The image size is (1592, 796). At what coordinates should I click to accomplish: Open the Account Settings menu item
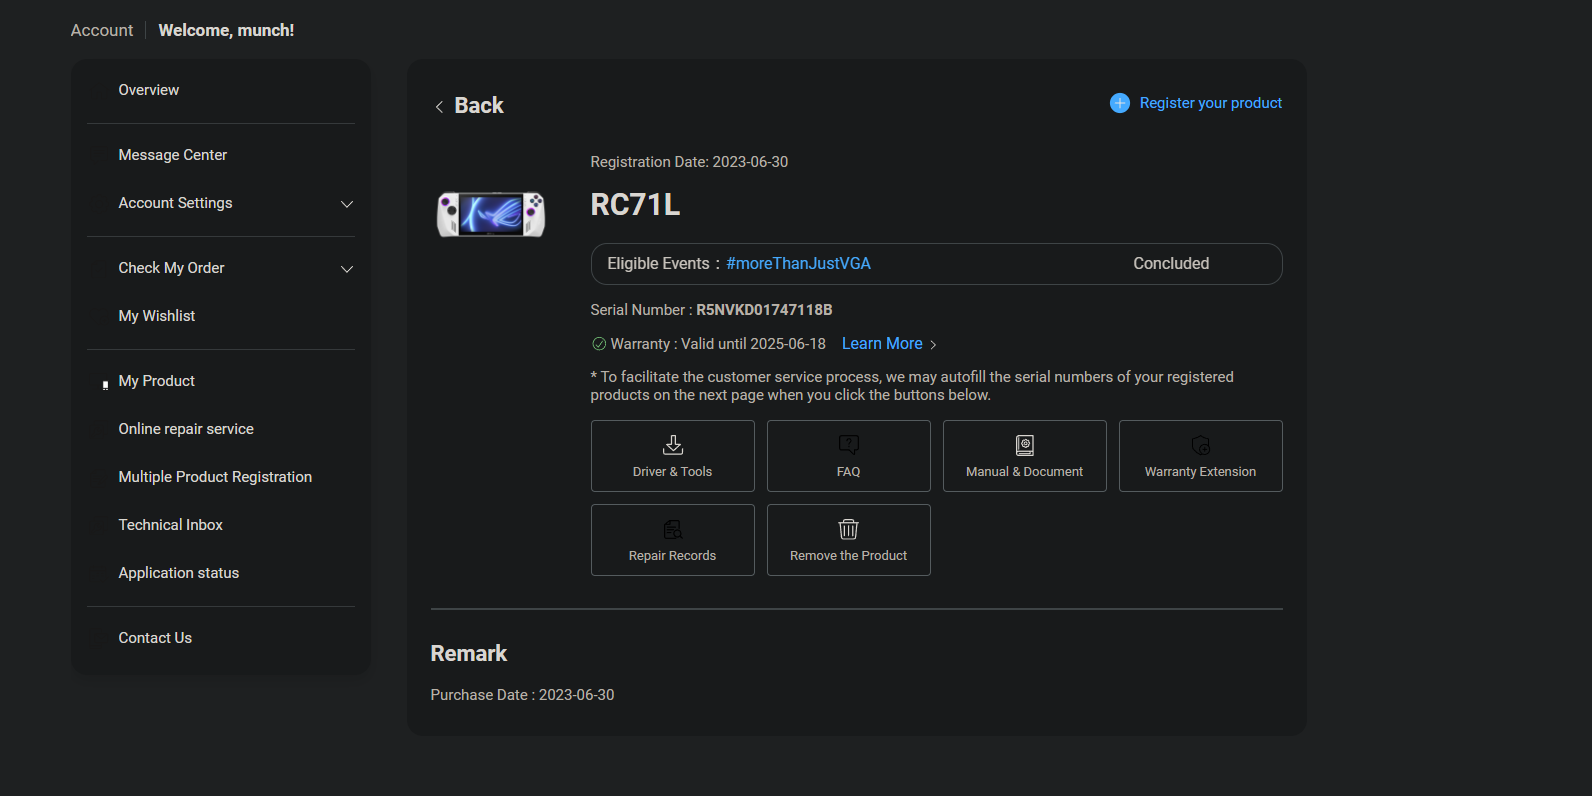[176, 203]
